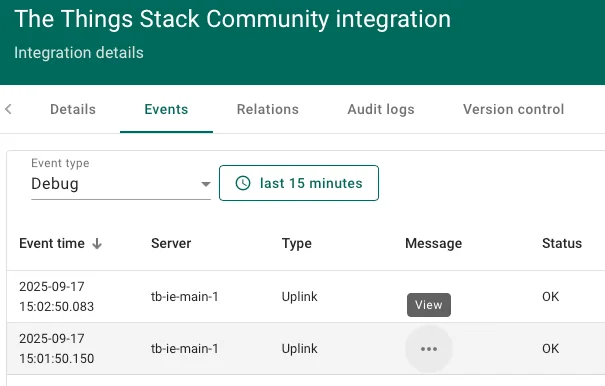Click OK status in the 15:02:50.083 row
This screenshot has width=605, height=386.
(x=551, y=296)
